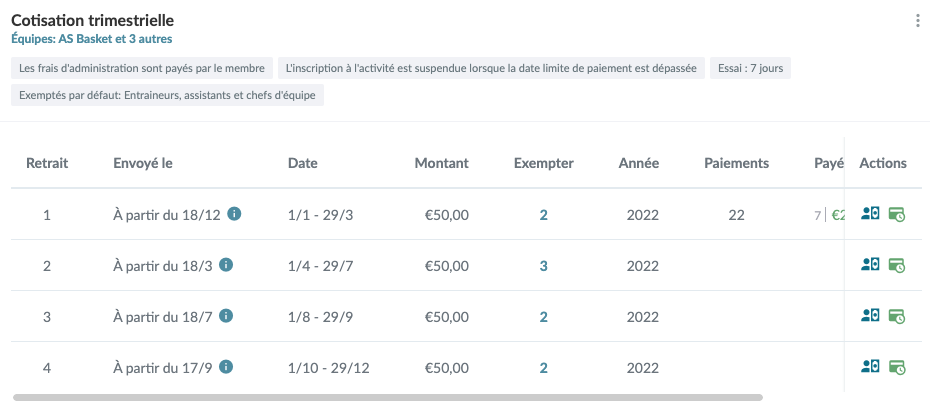Viewport: 930px width, 414px height.
Task: Click the Exempter column header
Action: 544,163
